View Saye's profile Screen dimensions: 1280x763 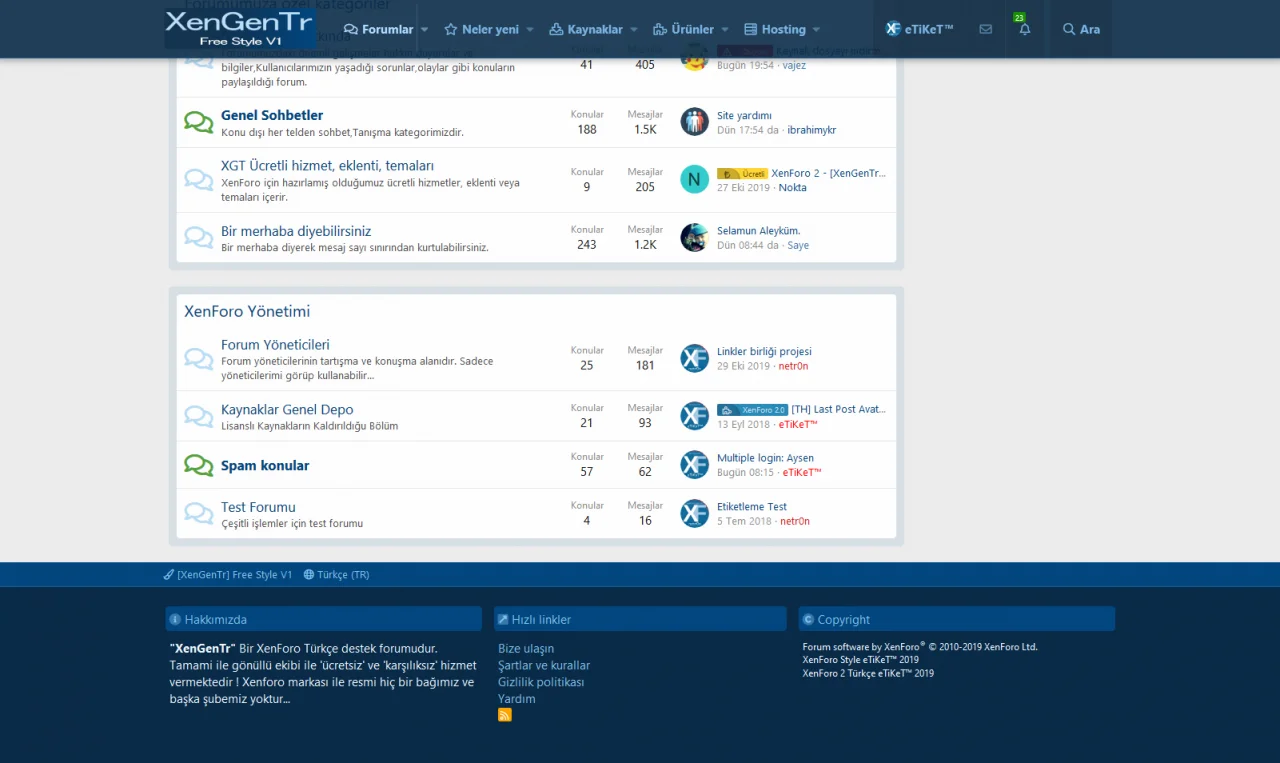coord(798,245)
